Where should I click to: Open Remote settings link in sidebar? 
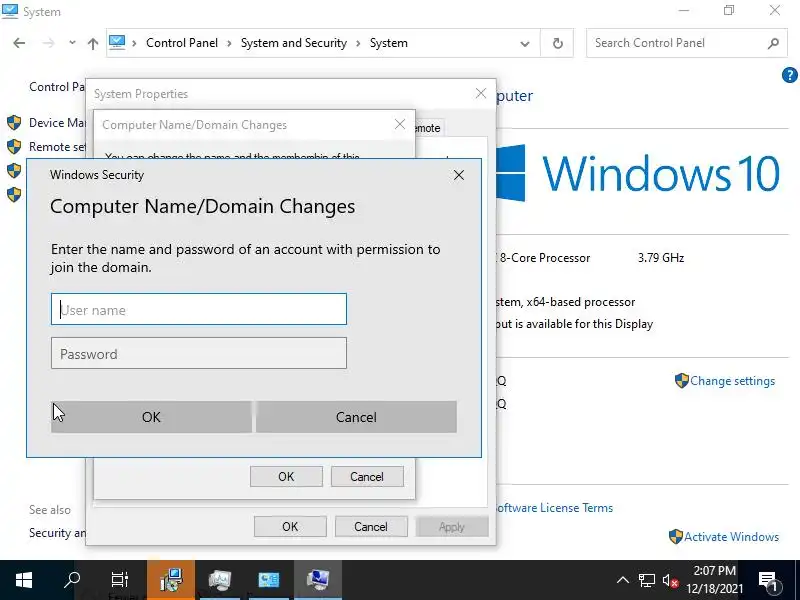pyautogui.click(x=57, y=146)
